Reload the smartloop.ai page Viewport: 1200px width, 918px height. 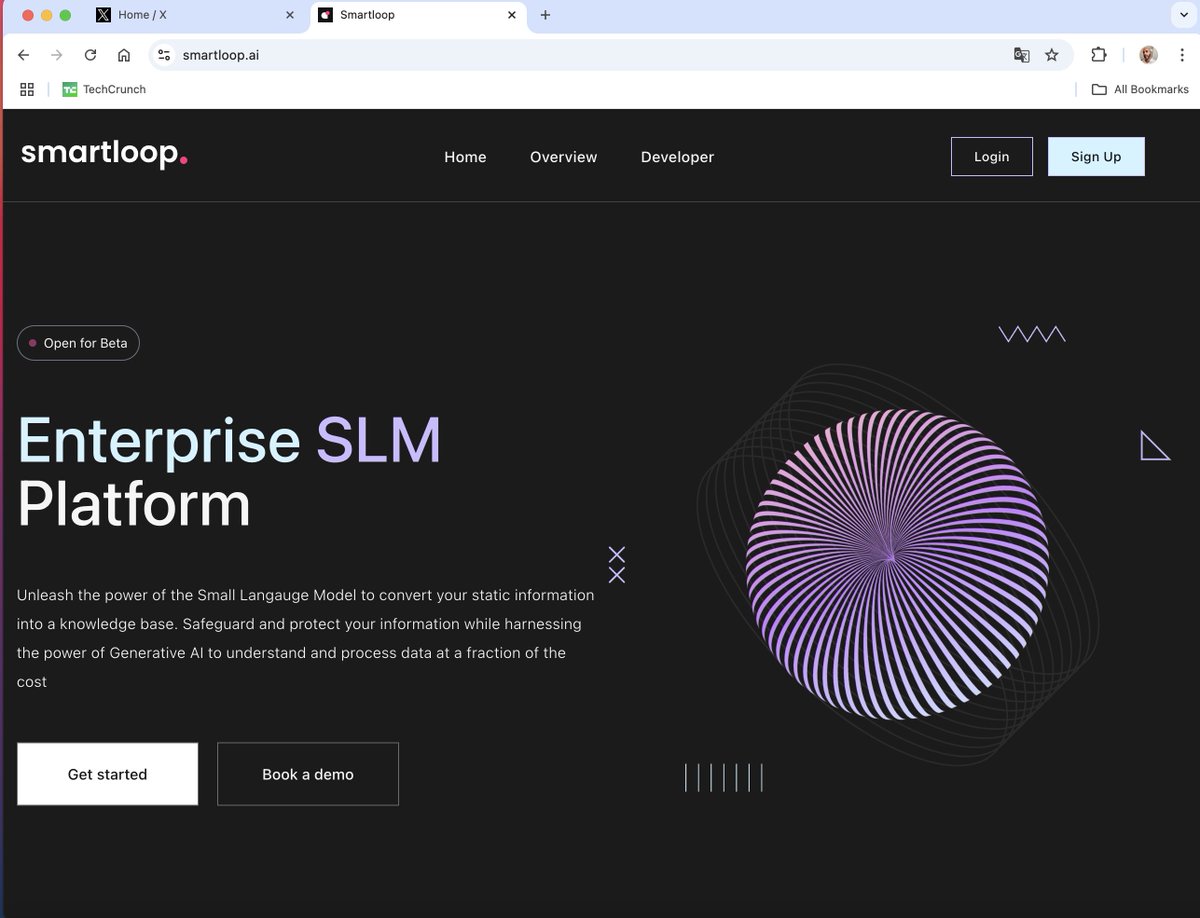coord(90,55)
